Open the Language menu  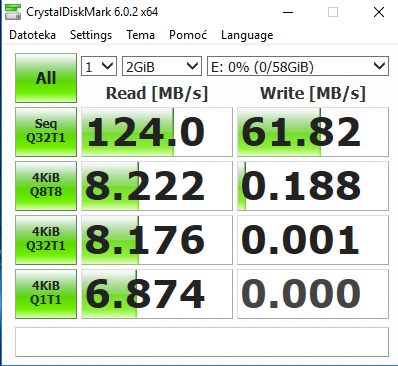(x=247, y=35)
